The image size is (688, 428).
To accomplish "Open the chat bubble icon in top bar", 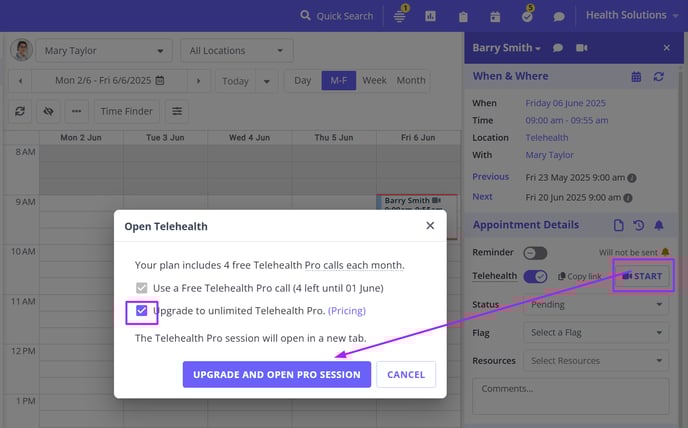I will coord(559,17).
